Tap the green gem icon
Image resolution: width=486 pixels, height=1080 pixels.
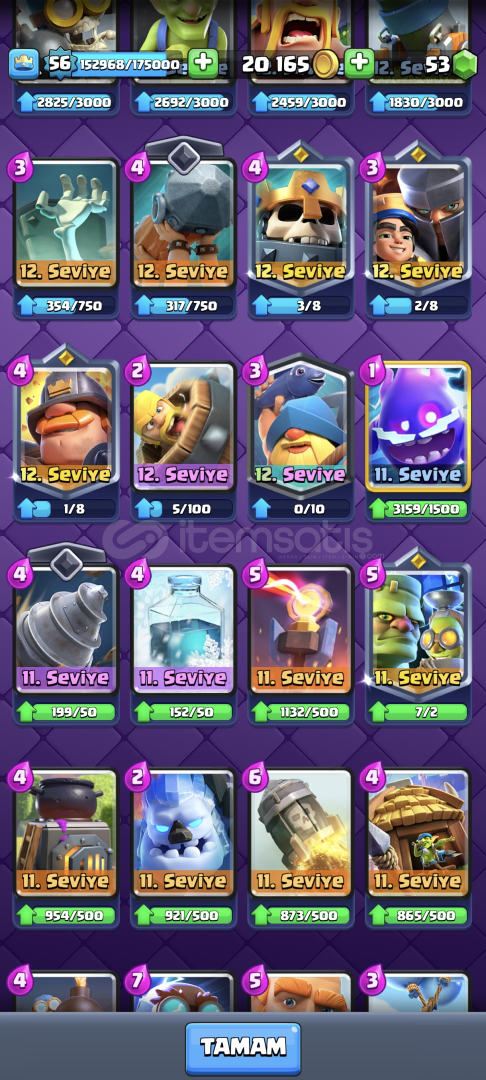[x=465, y=65]
